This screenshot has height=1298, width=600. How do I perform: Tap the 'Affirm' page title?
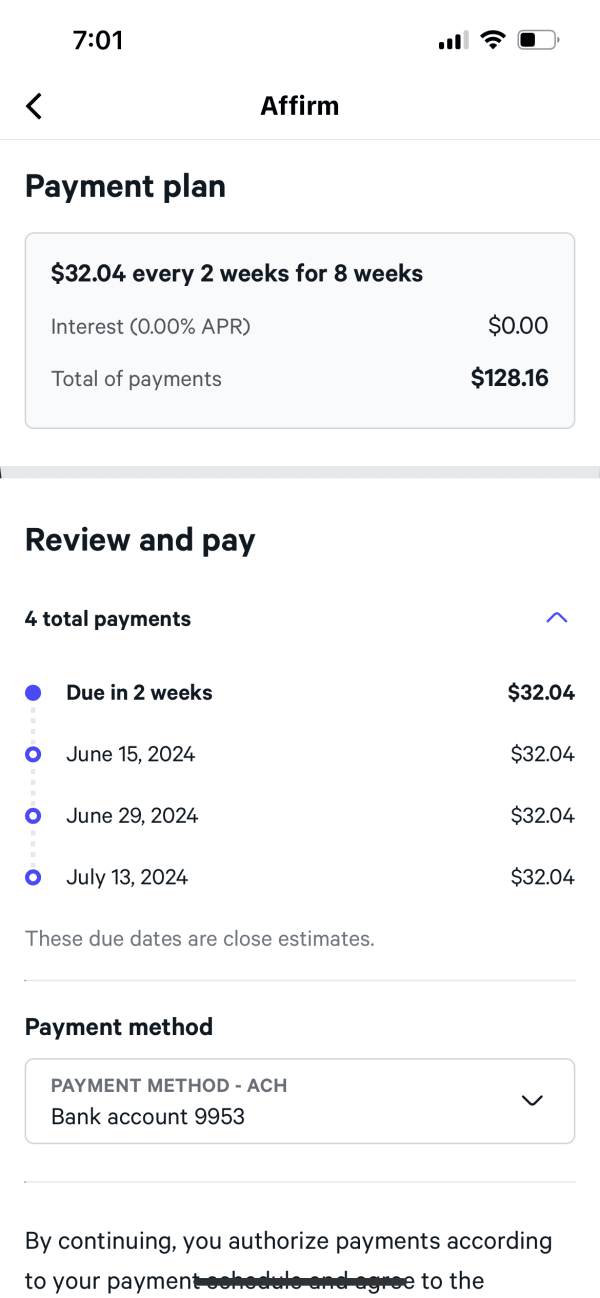[x=300, y=106]
